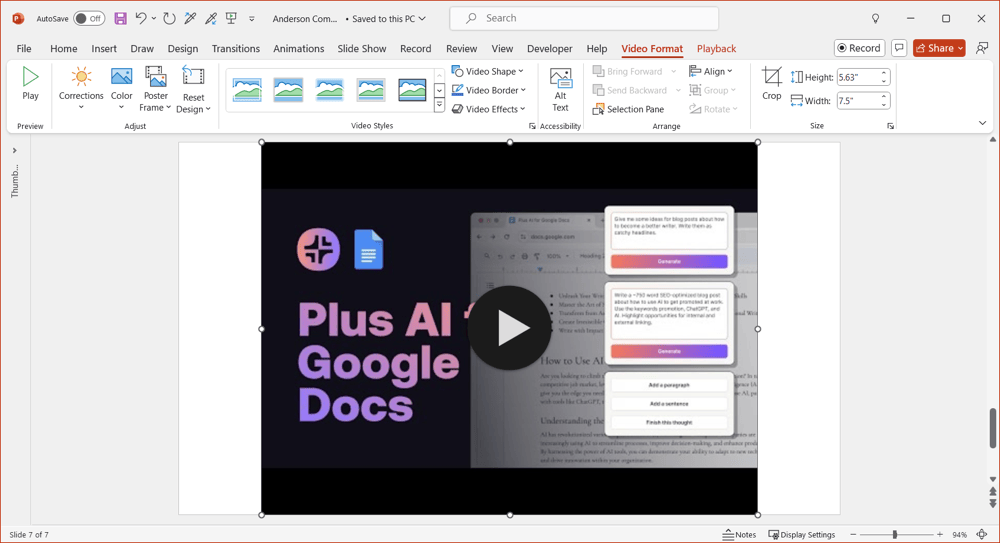Click the Redo icon
1000x543 pixels.
[169, 19]
